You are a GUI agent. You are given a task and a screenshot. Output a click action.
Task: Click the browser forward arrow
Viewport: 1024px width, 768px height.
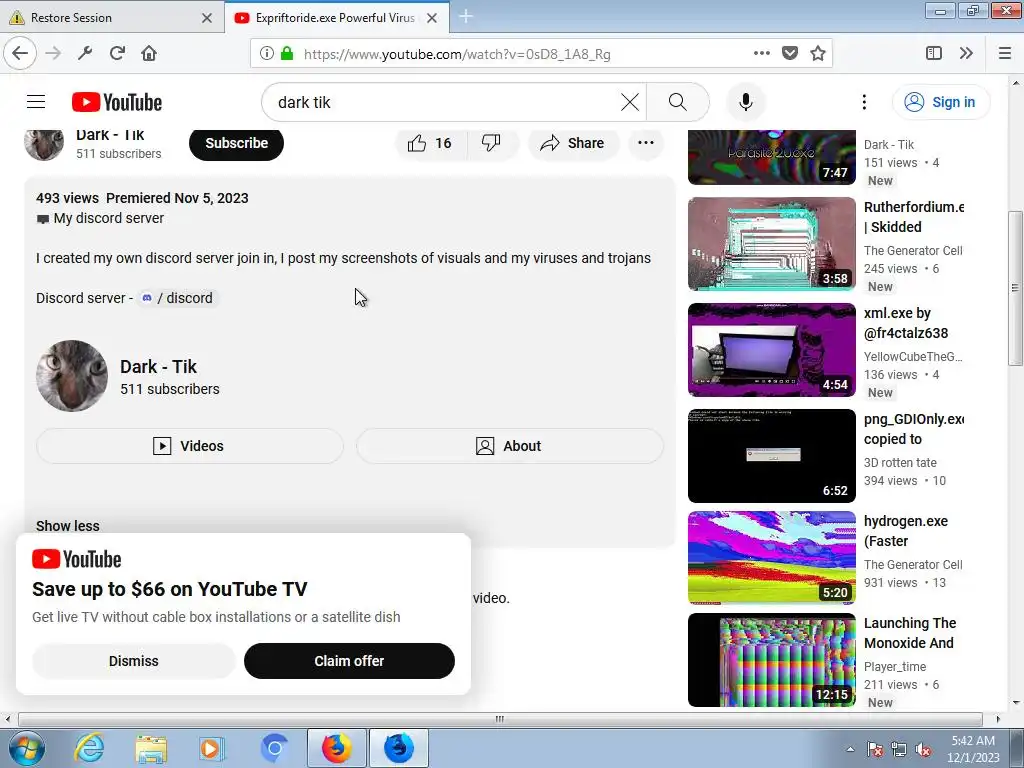(54, 54)
